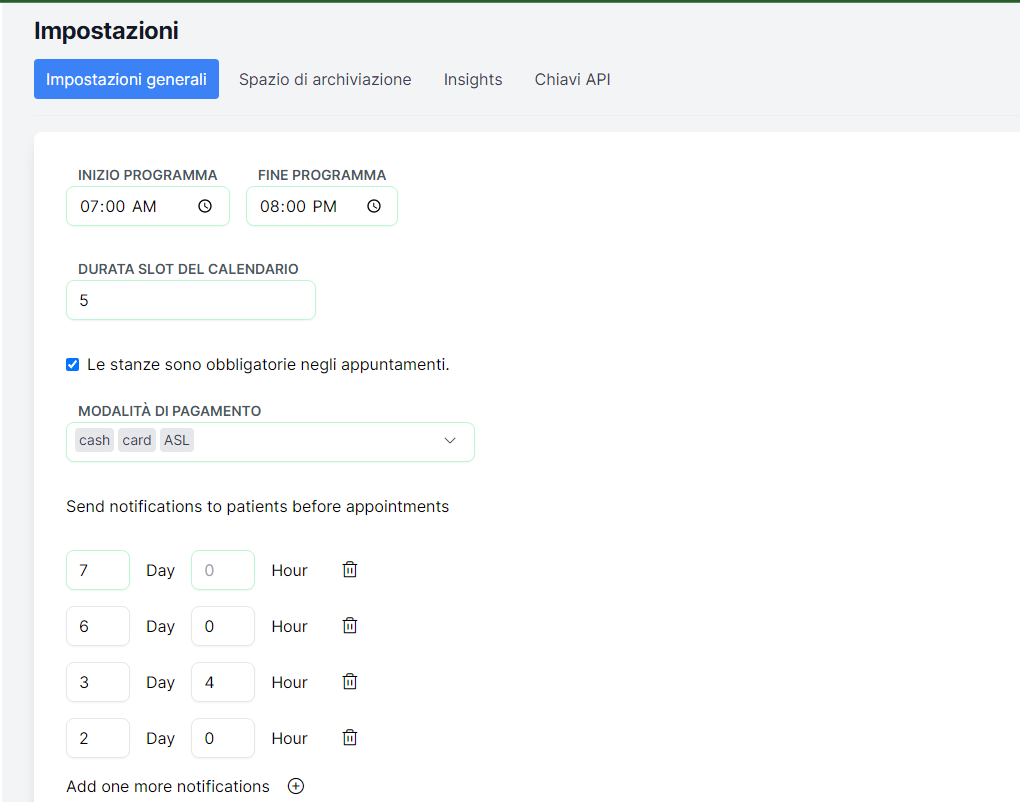
Task: Open the Spazio di archiviazione tab
Action: pyautogui.click(x=325, y=79)
